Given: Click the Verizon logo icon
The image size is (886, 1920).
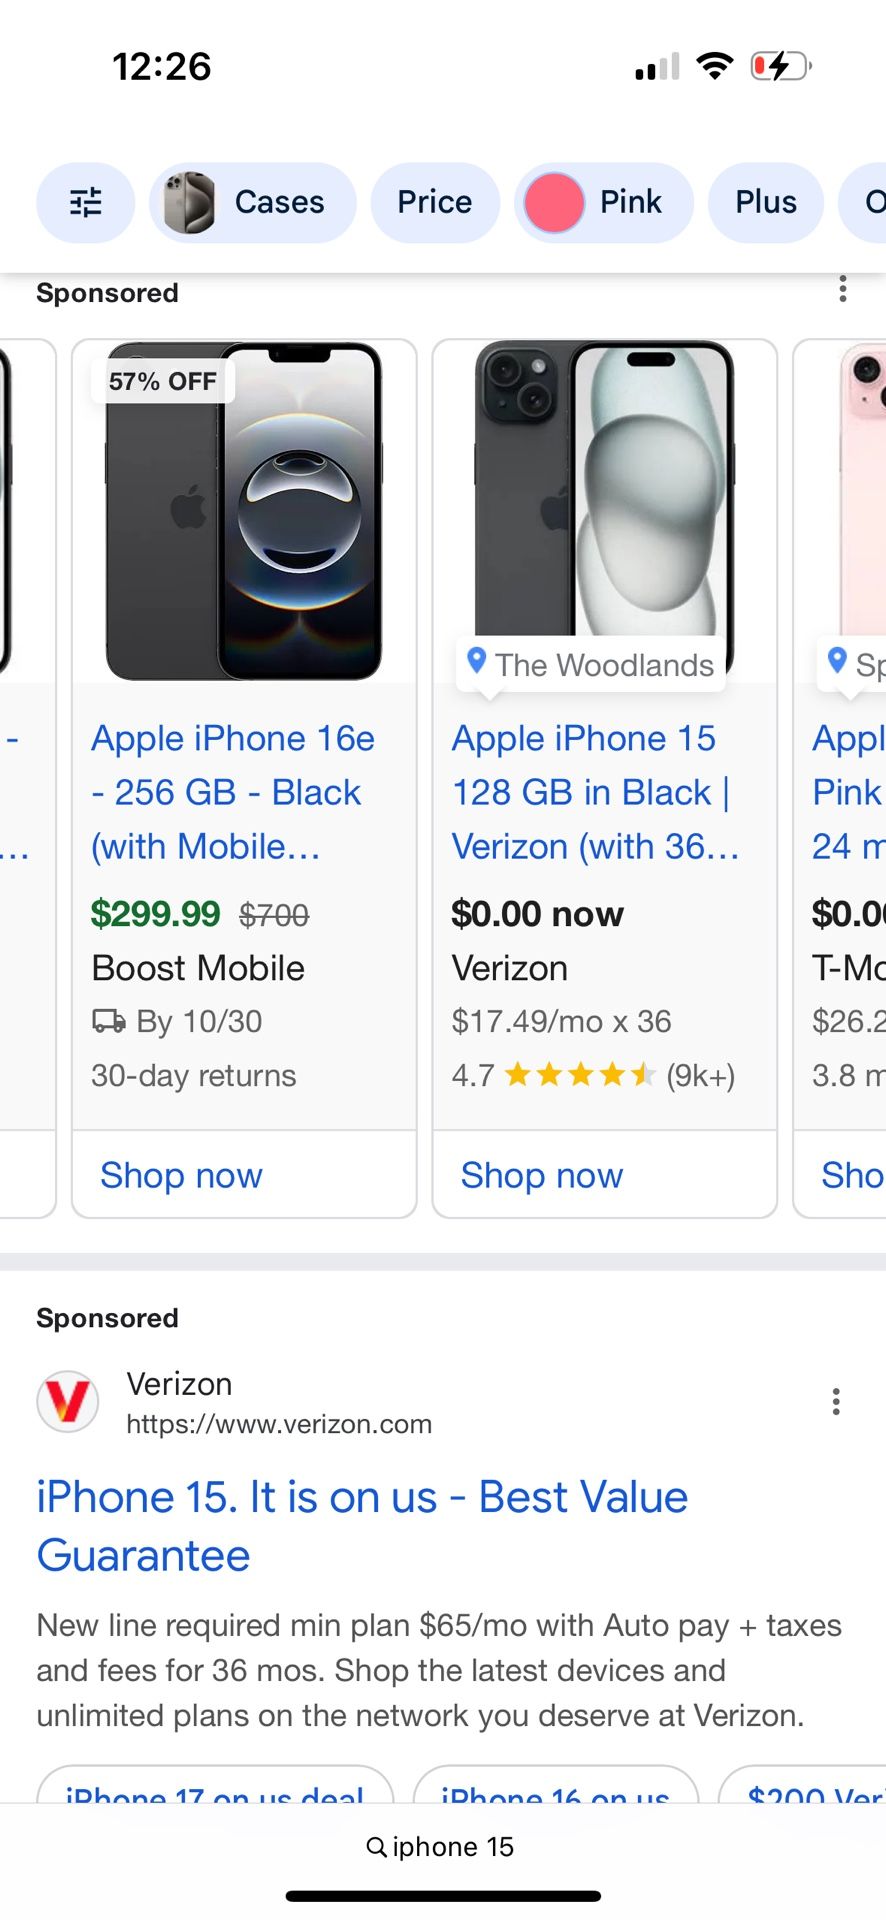Looking at the screenshot, I should (x=67, y=1401).
